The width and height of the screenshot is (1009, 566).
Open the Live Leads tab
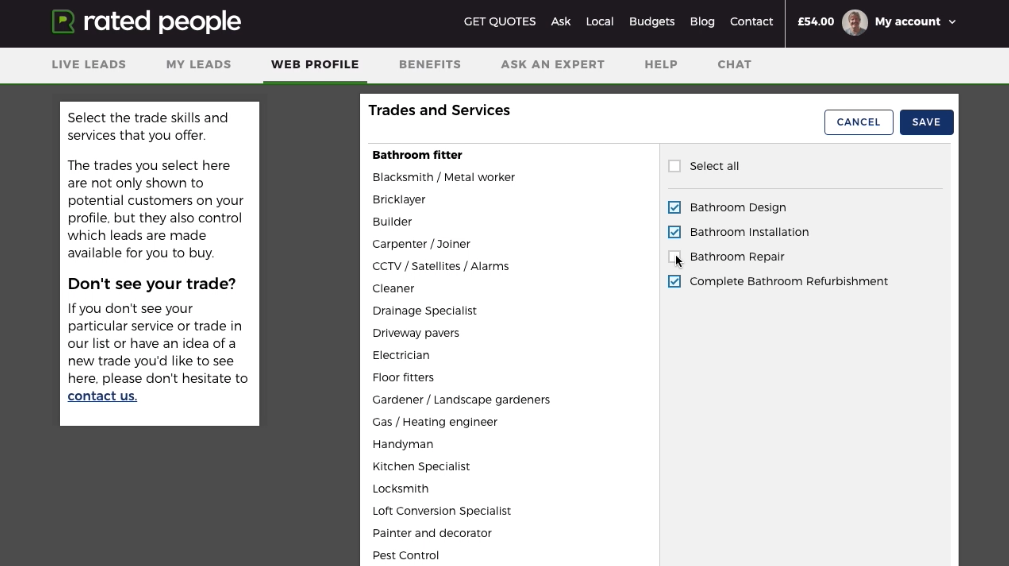pyautogui.click(x=89, y=64)
